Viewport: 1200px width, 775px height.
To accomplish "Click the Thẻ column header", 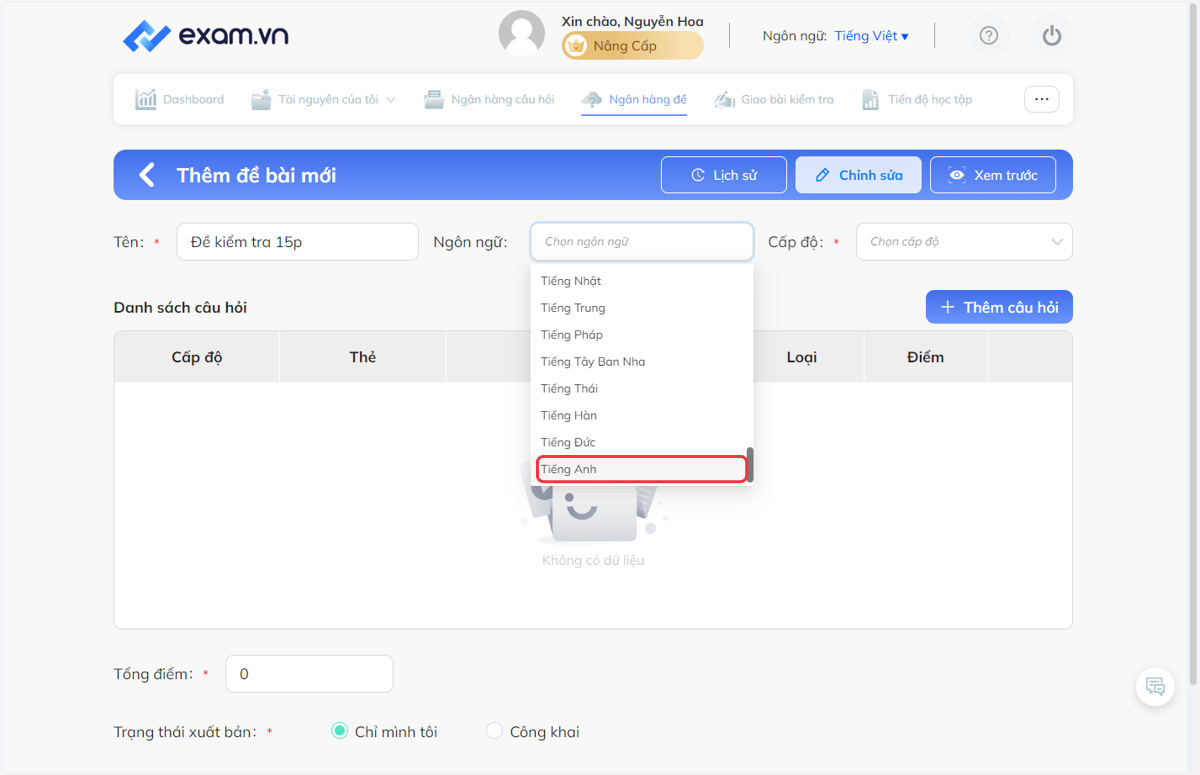I will pyautogui.click(x=363, y=357).
